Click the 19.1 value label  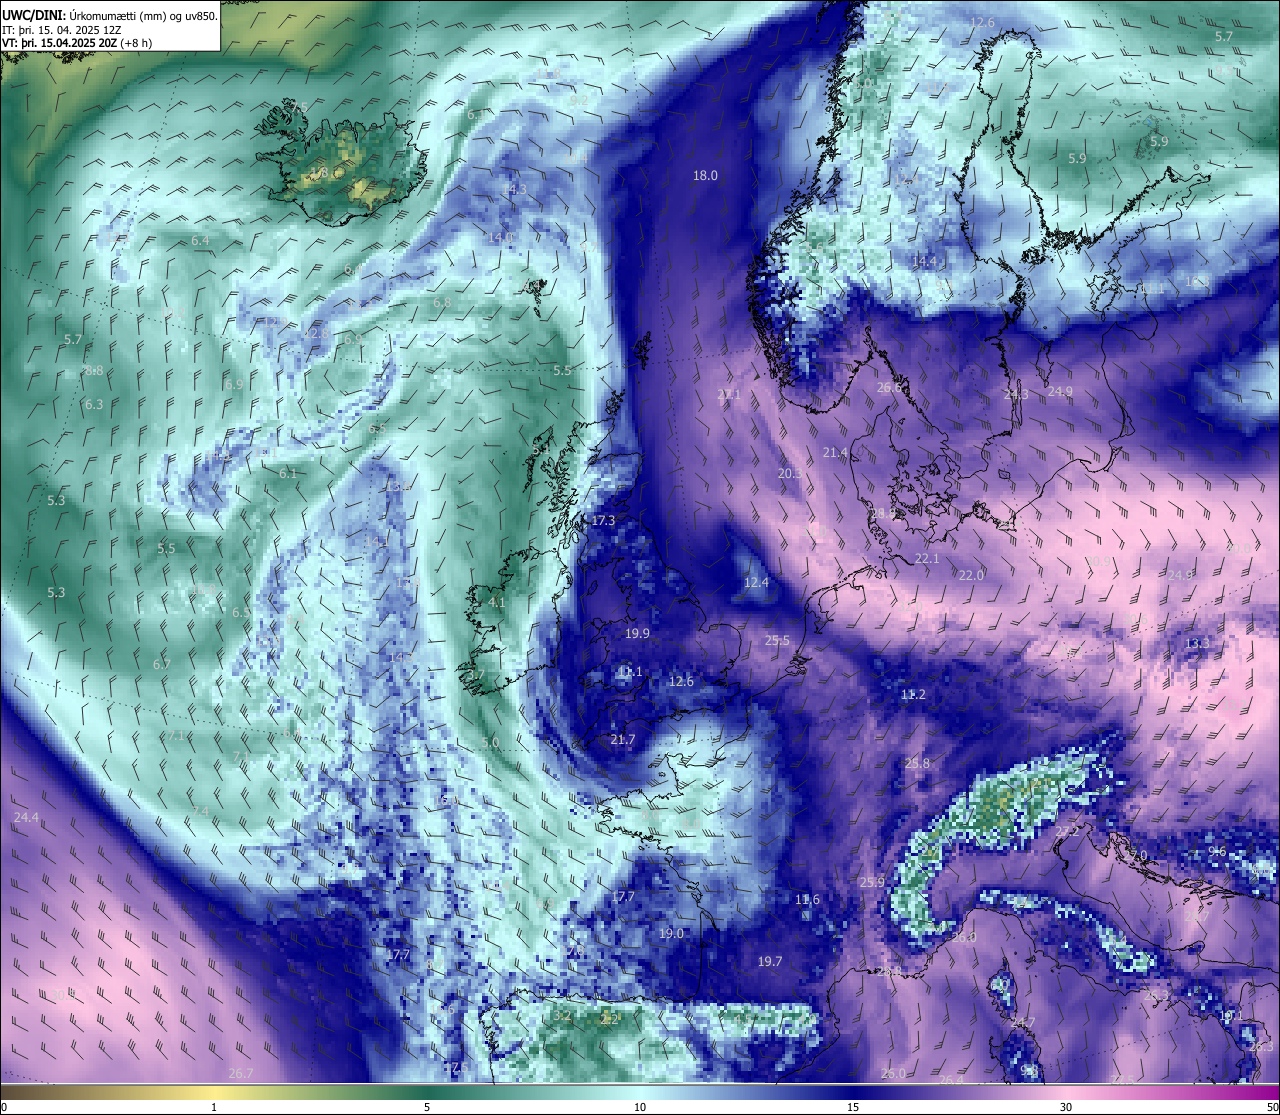click(x=1231, y=1015)
